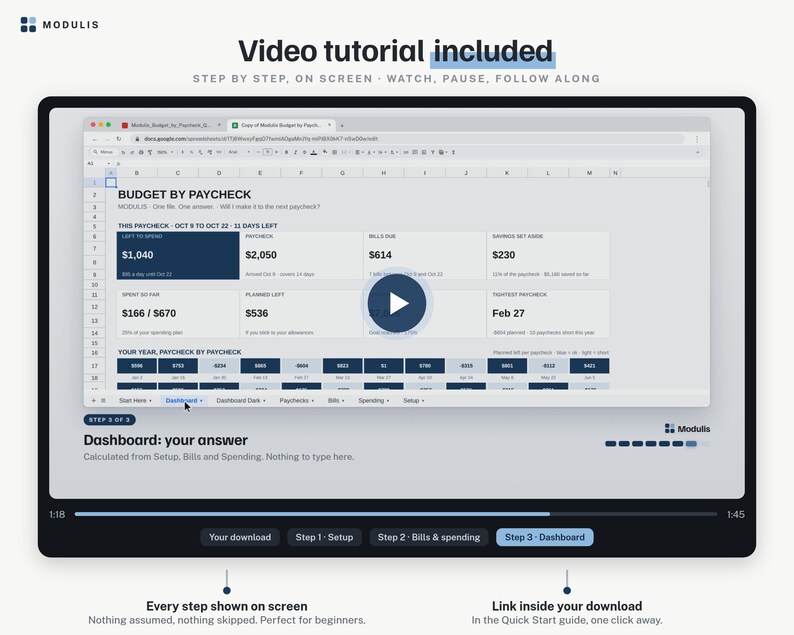
Task: Open vertical align dropdown
Action: (x=370, y=152)
